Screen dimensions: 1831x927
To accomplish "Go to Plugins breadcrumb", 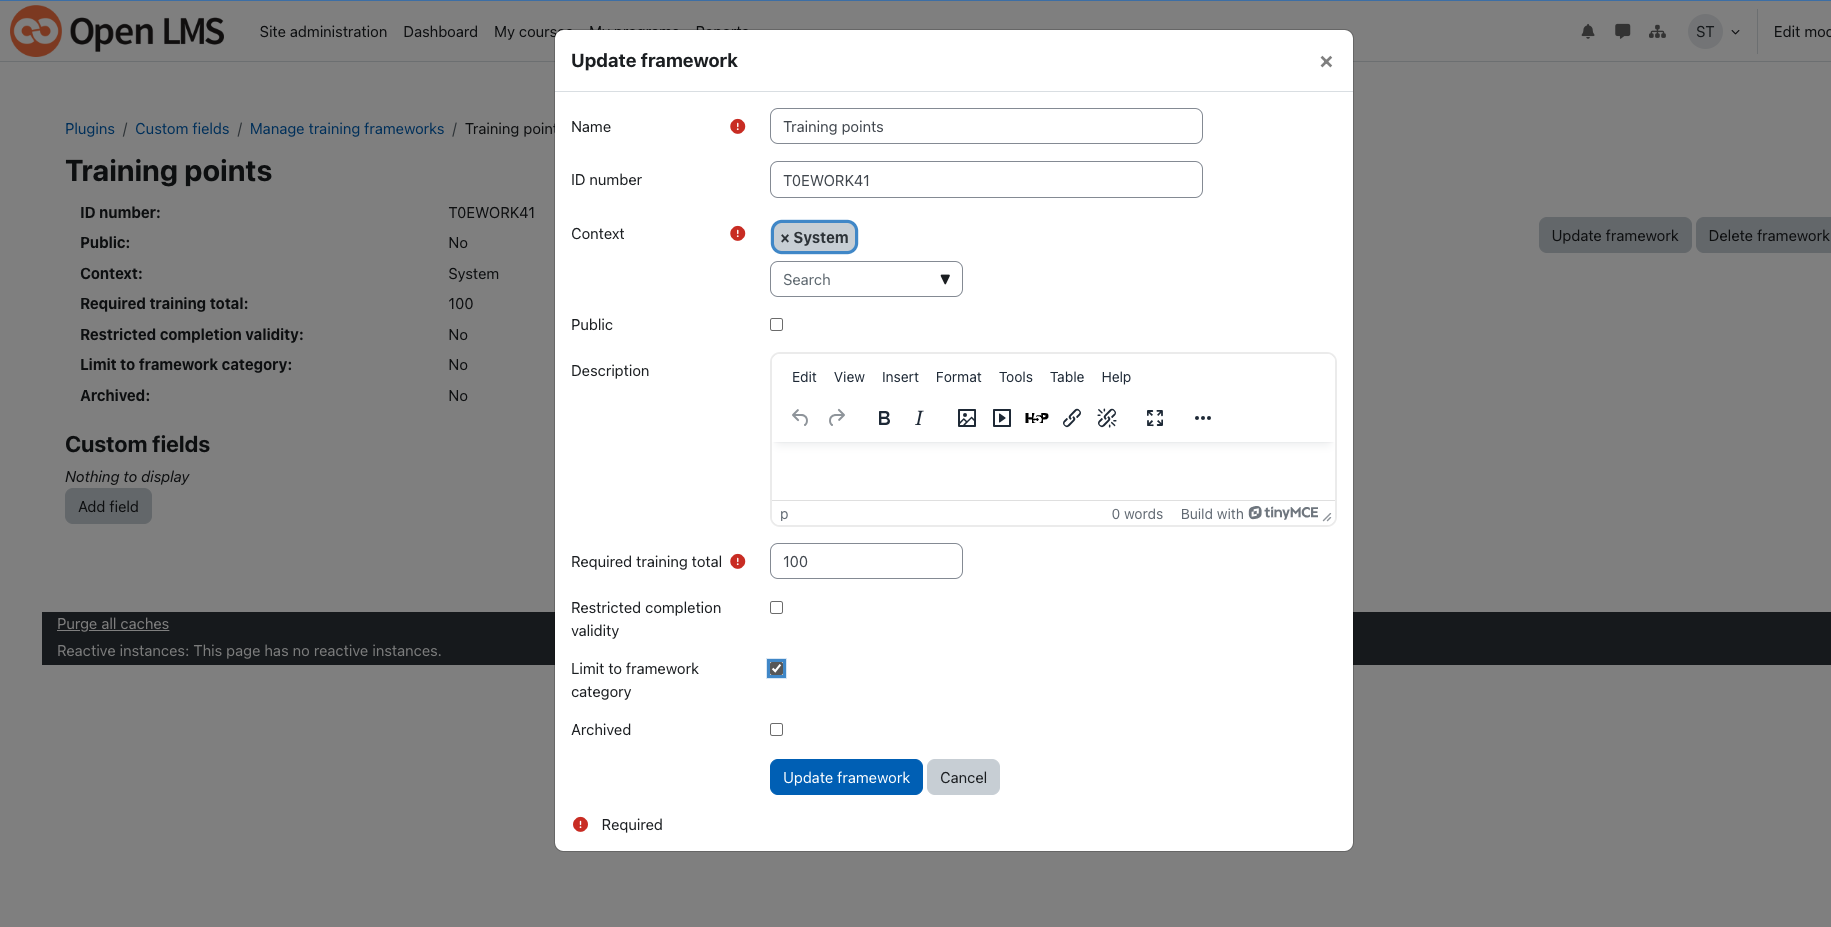I will (90, 129).
